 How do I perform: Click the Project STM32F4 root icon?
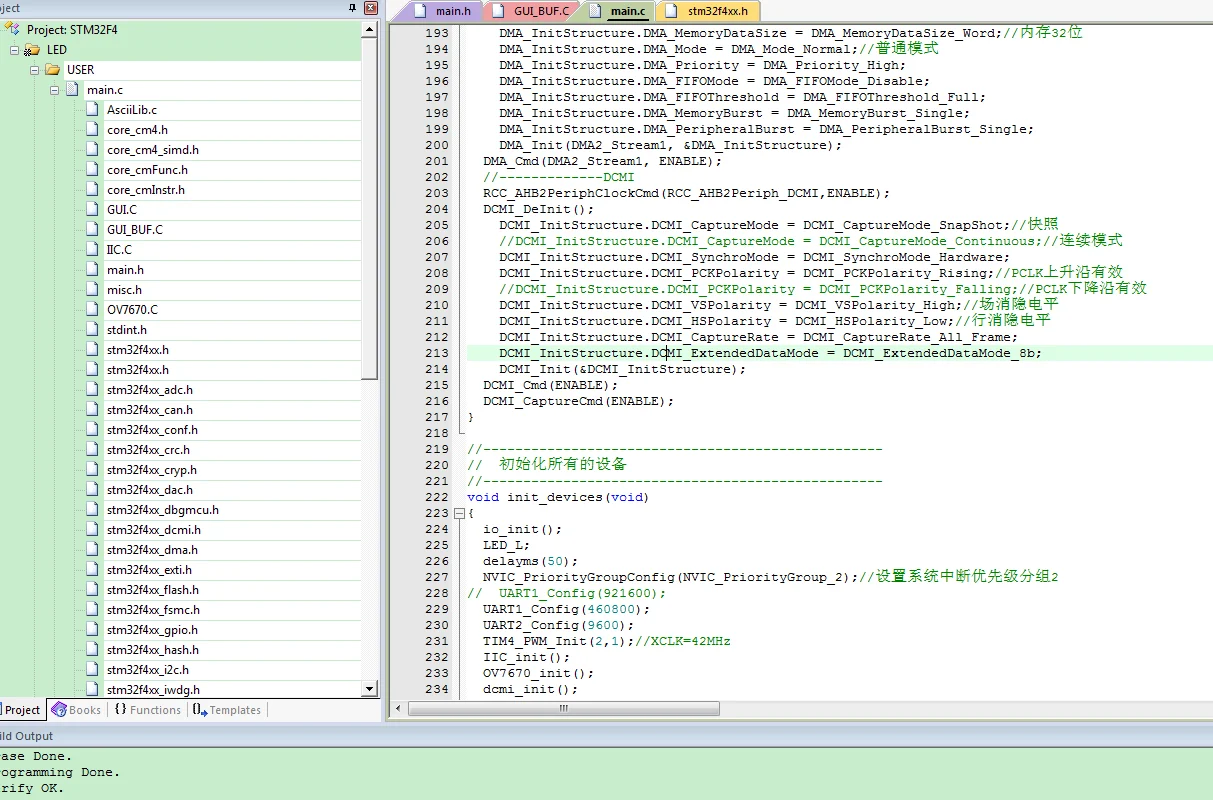pyautogui.click(x=13, y=30)
